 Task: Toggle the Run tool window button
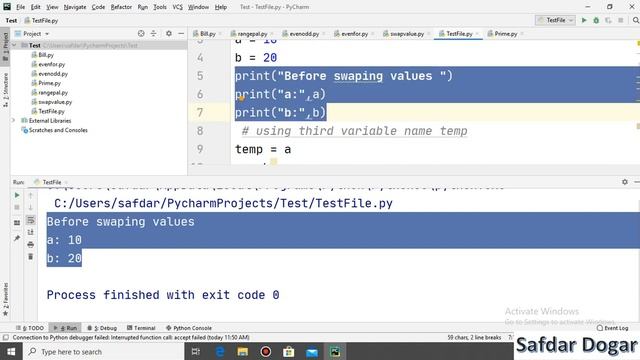coord(65,328)
